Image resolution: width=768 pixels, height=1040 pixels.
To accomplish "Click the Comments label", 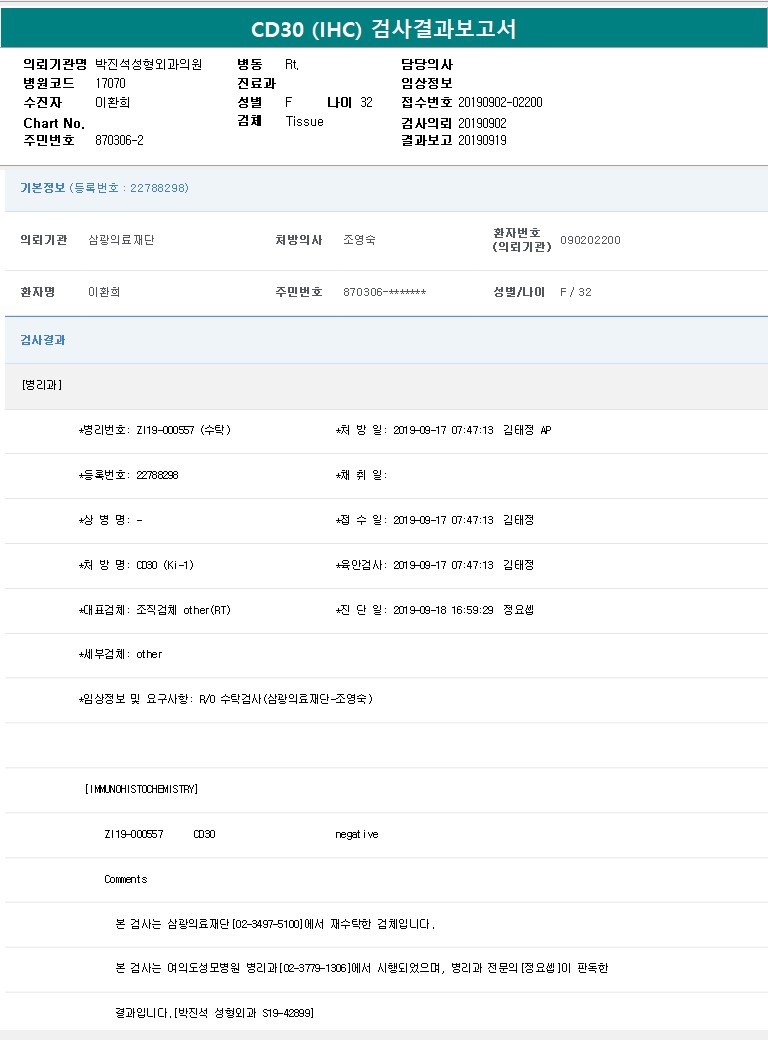I will (x=125, y=879).
